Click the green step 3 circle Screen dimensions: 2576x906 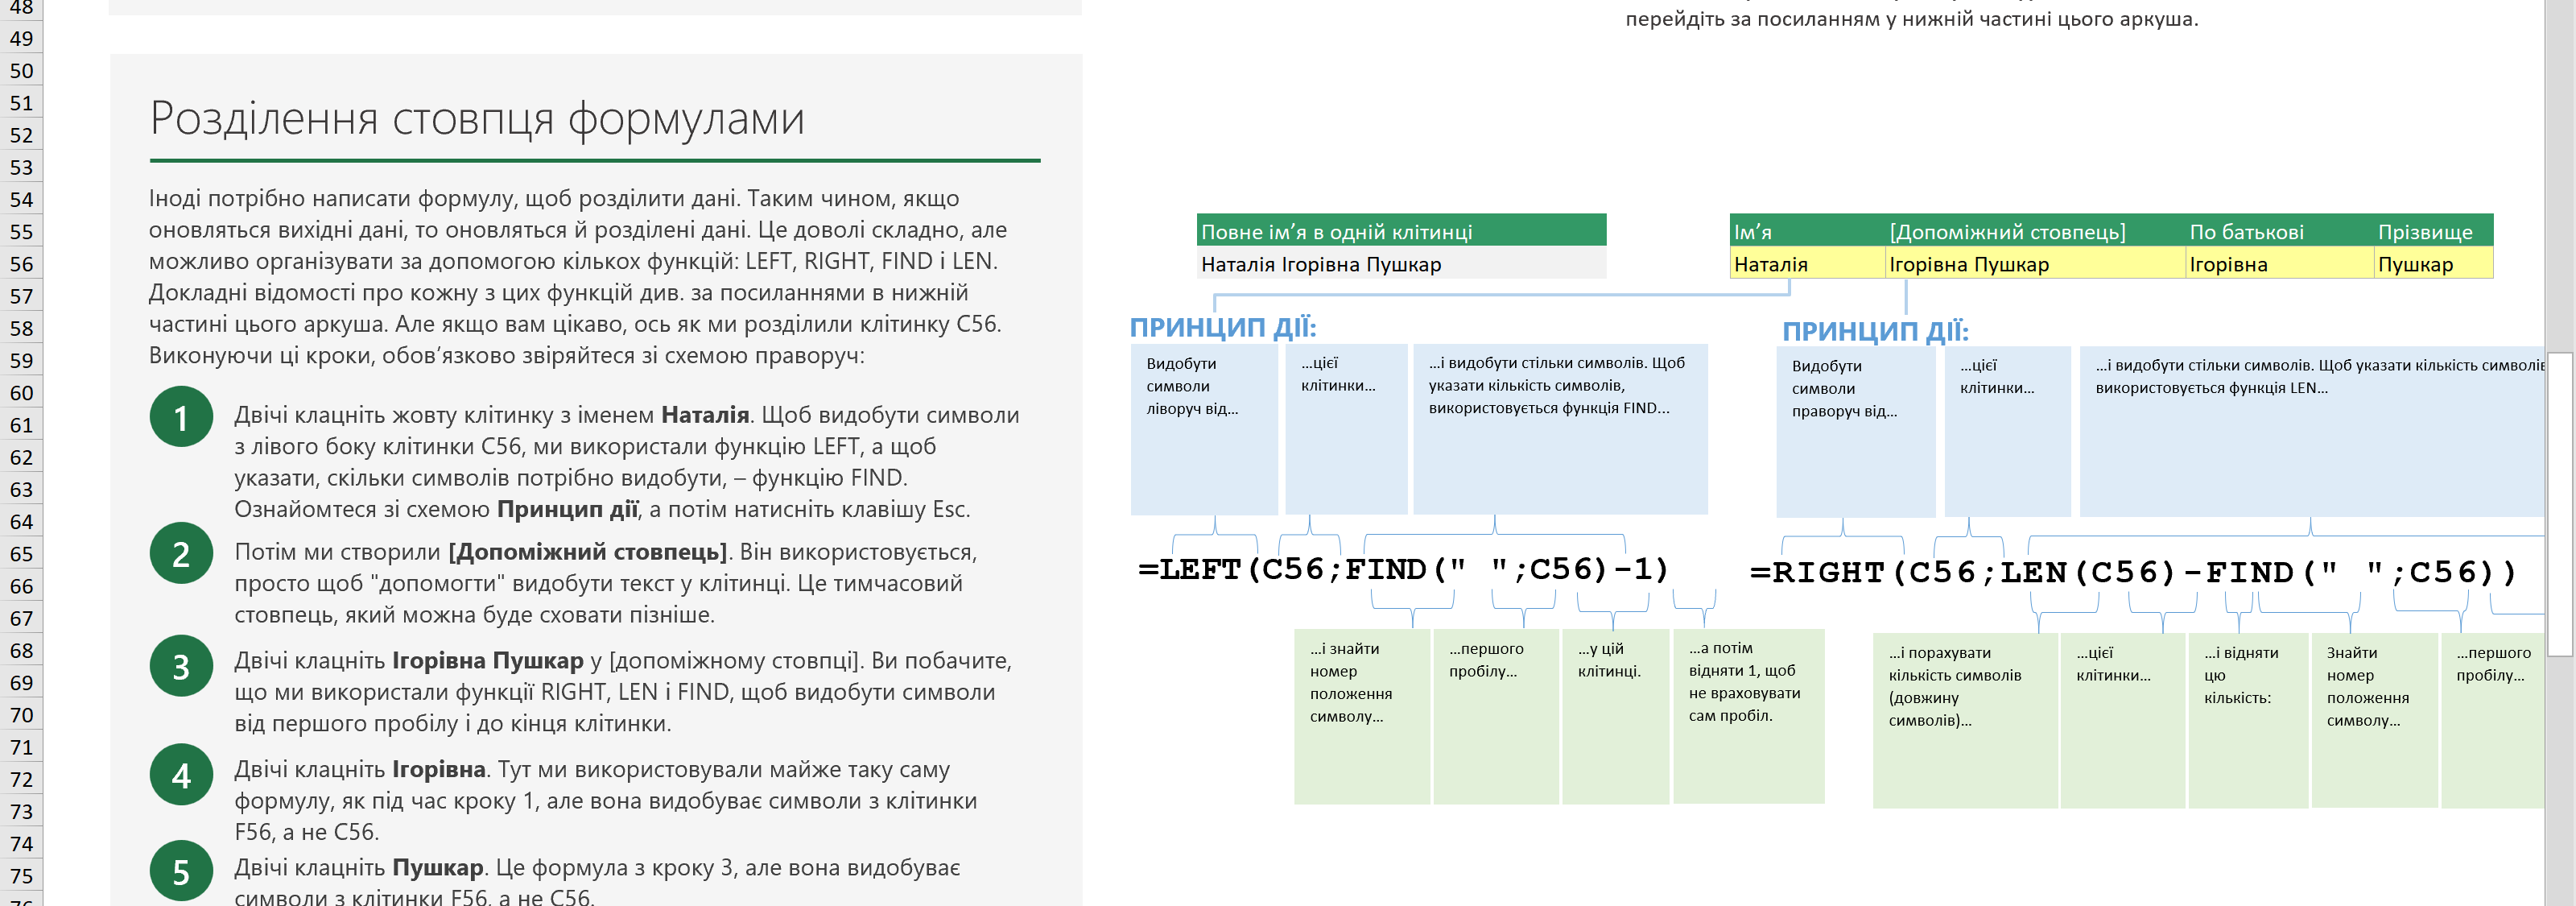click(x=181, y=666)
